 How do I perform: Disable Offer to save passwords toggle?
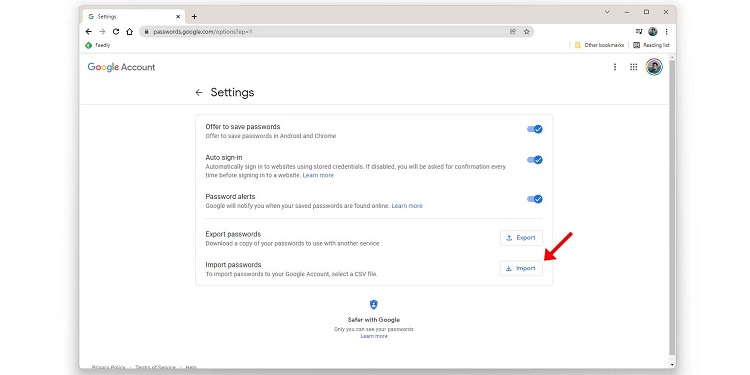[x=535, y=129]
